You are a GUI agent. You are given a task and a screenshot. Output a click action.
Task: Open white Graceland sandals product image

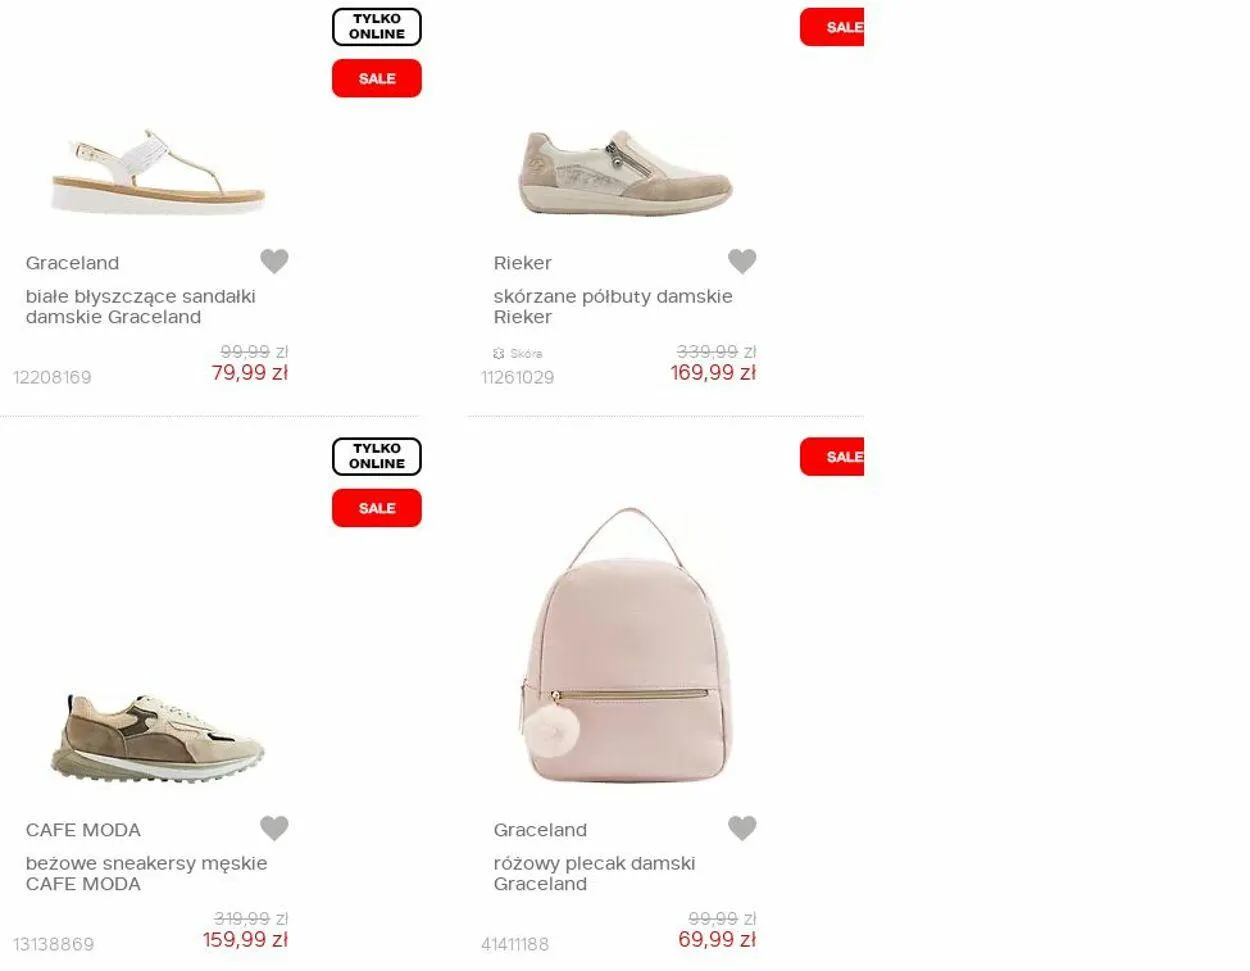coord(158,172)
